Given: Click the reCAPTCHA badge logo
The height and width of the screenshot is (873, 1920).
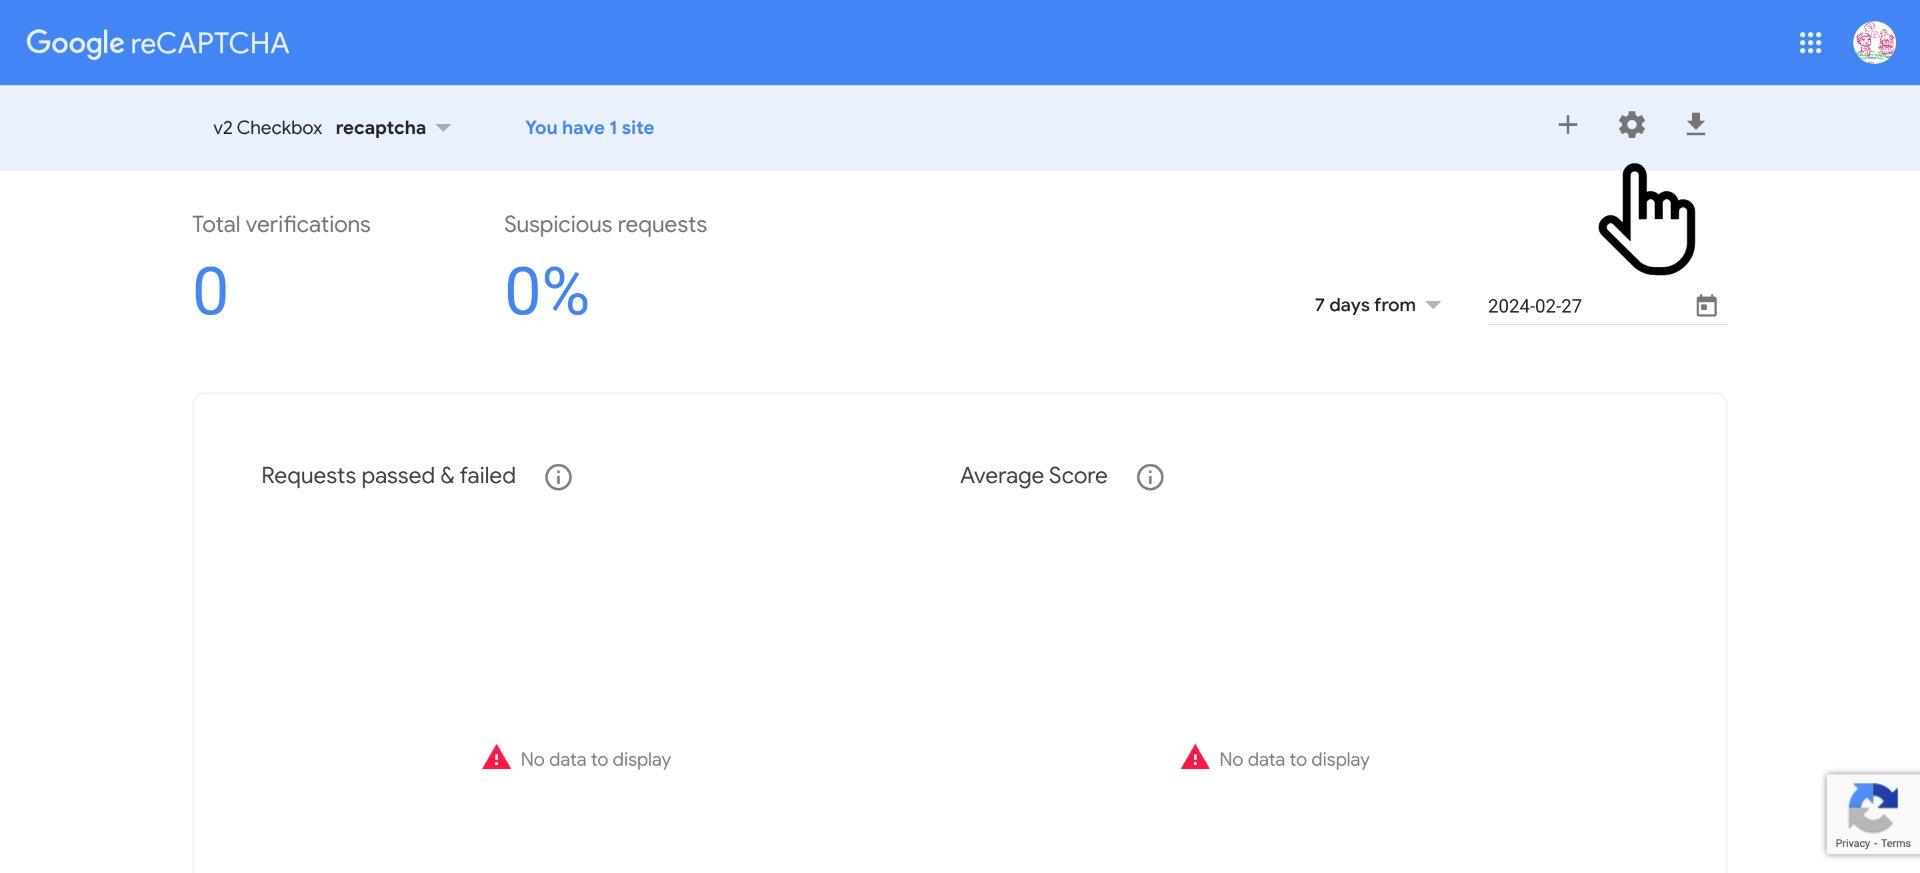Looking at the screenshot, I should [1872, 808].
